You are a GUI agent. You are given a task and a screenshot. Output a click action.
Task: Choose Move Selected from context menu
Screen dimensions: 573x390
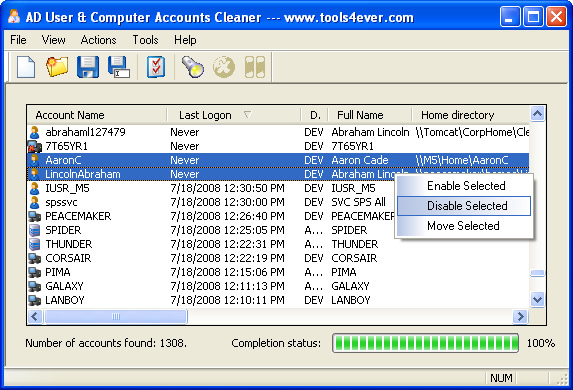464,226
